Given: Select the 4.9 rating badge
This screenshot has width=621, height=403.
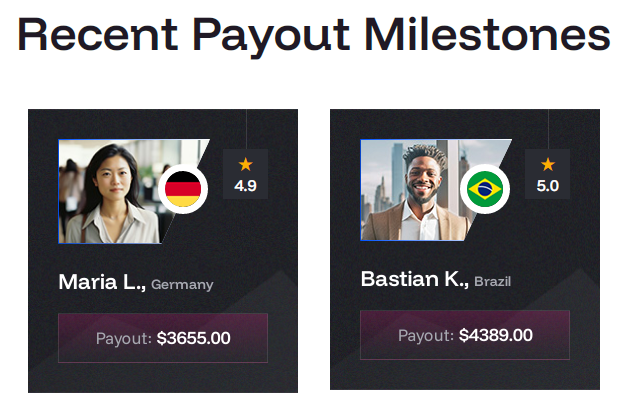Looking at the screenshot, I should click(x=246, y=174).
